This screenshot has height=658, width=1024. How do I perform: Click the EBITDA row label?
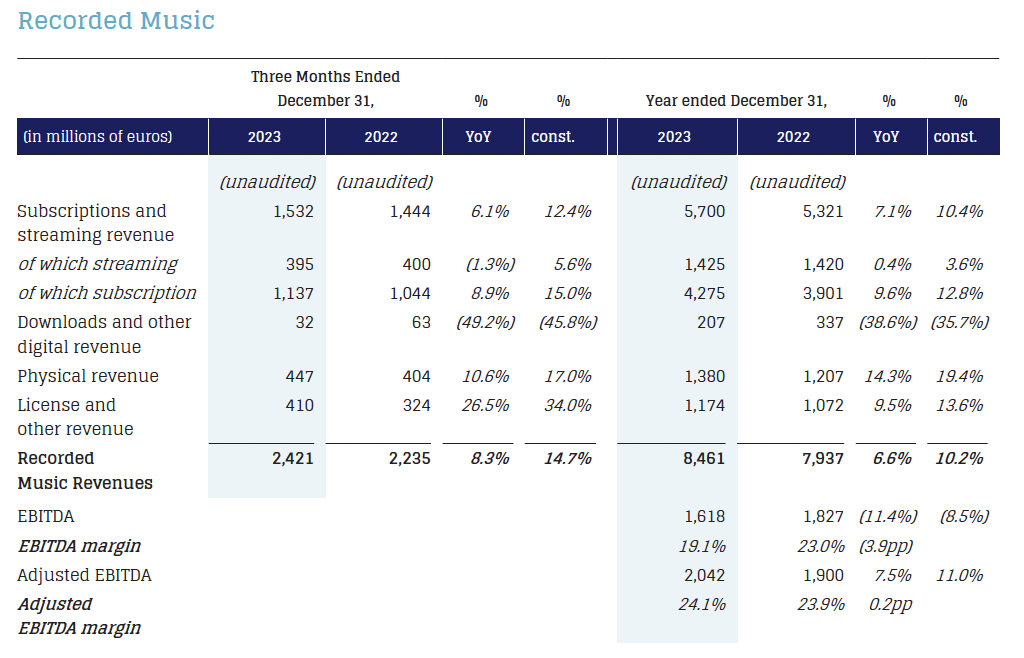[46, 516]
